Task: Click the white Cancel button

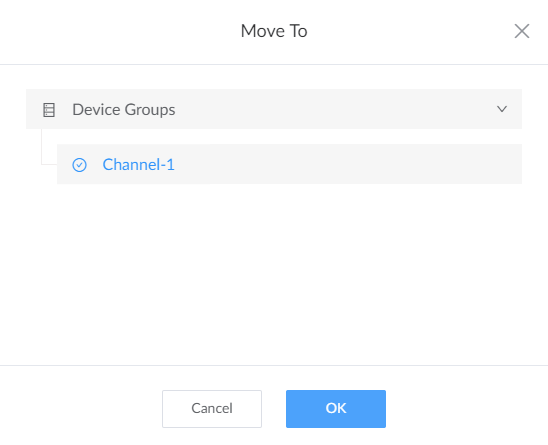Action: [212, 409]
